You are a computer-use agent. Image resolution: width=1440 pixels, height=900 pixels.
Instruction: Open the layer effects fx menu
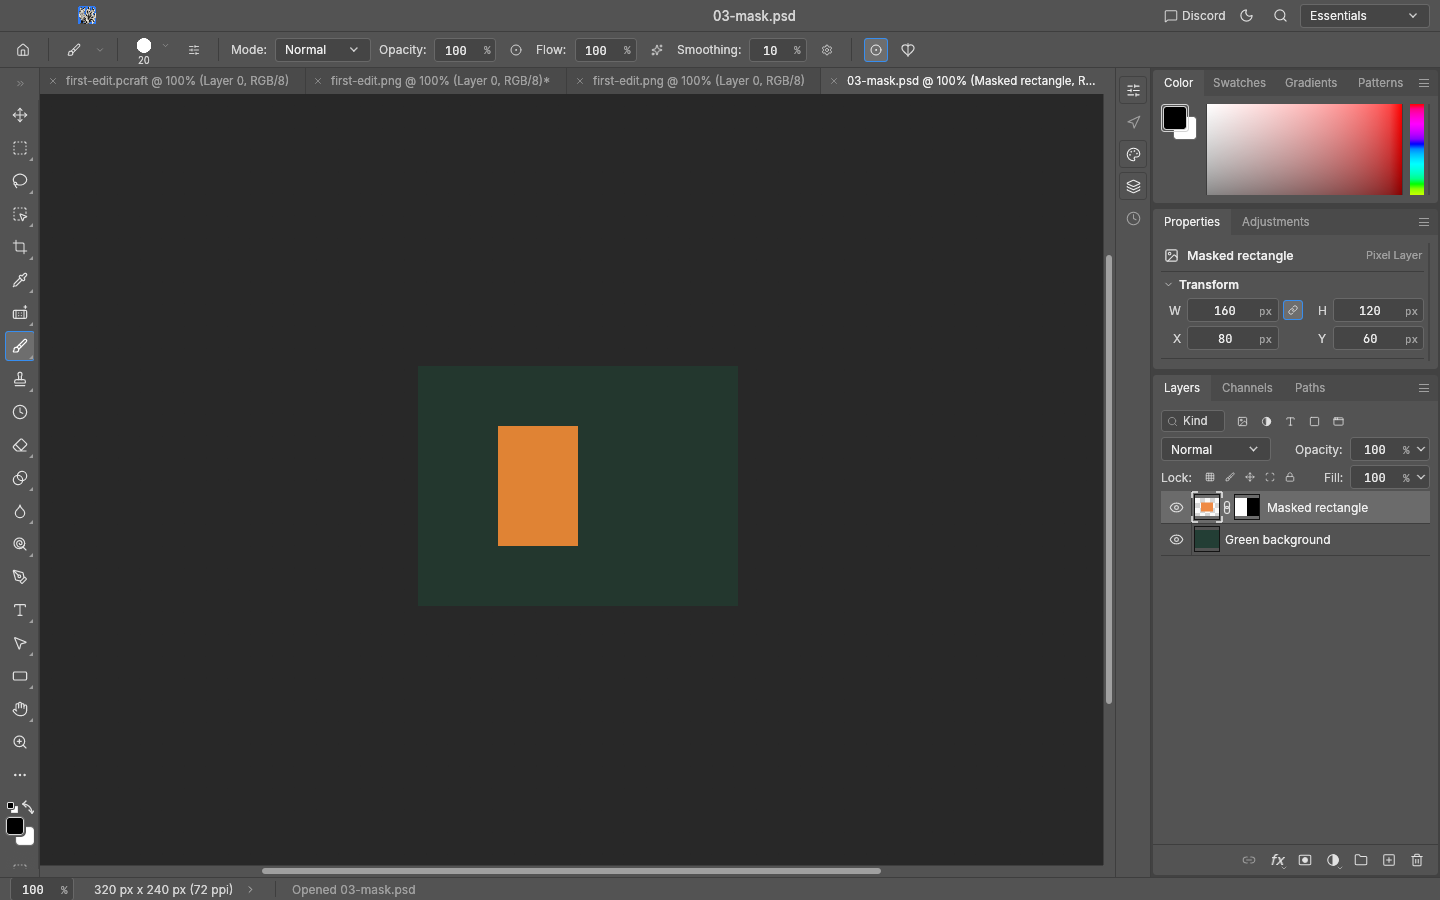click(x=1277, y=860)
